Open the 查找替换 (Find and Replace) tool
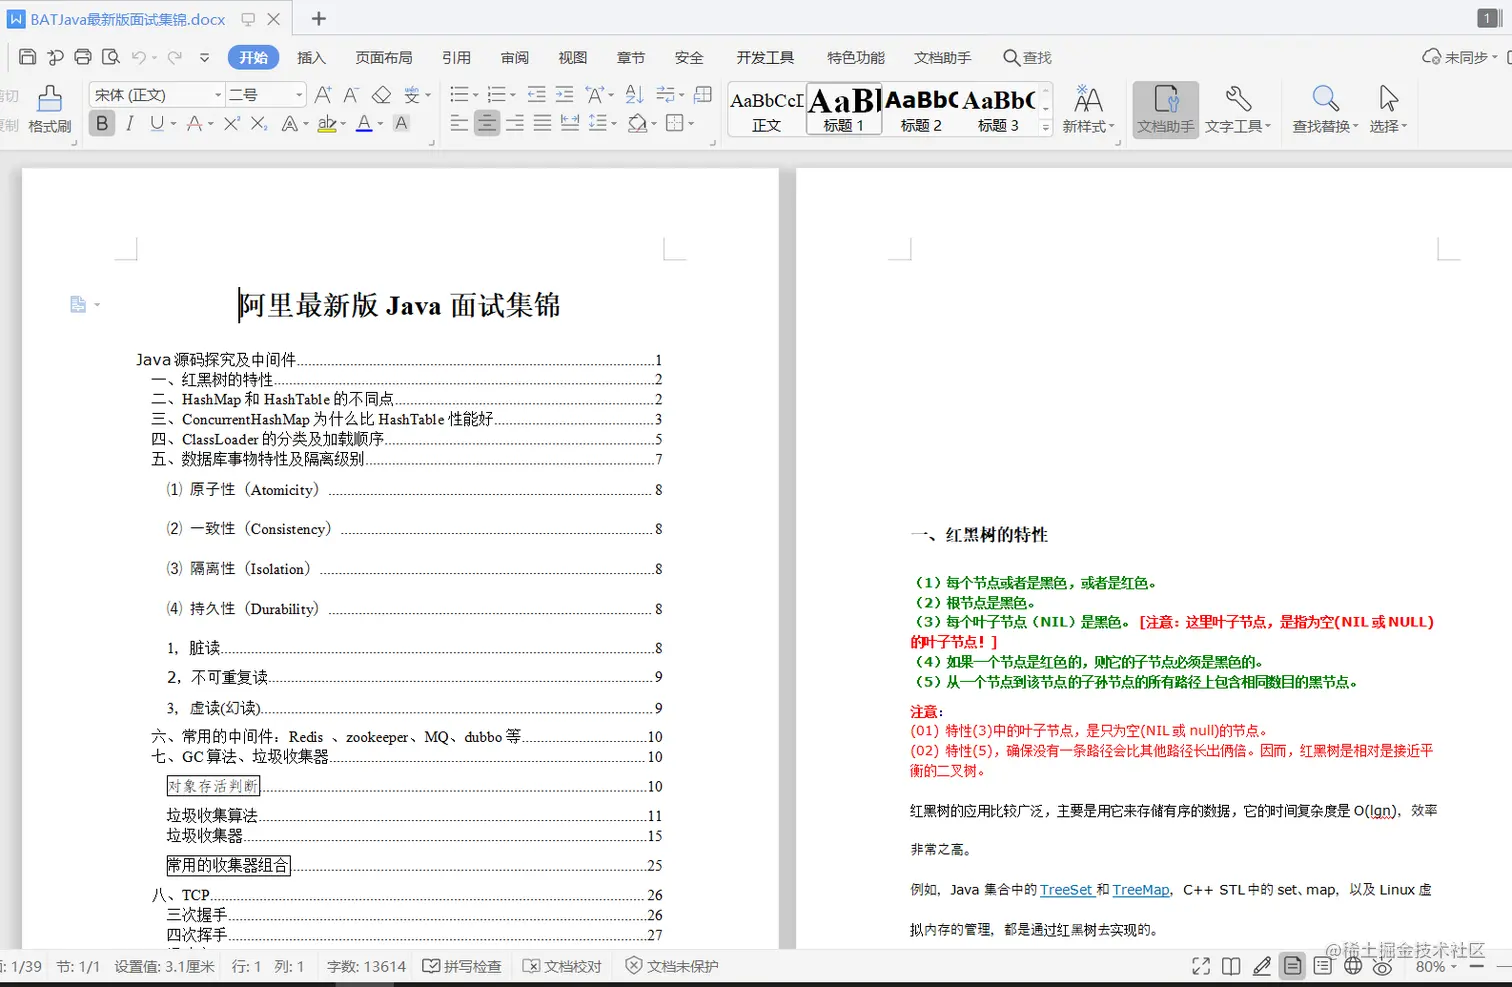Image resolution: width=1512 pixels, height=987 pixels. pyautogui.click(x=1322, y=108)
